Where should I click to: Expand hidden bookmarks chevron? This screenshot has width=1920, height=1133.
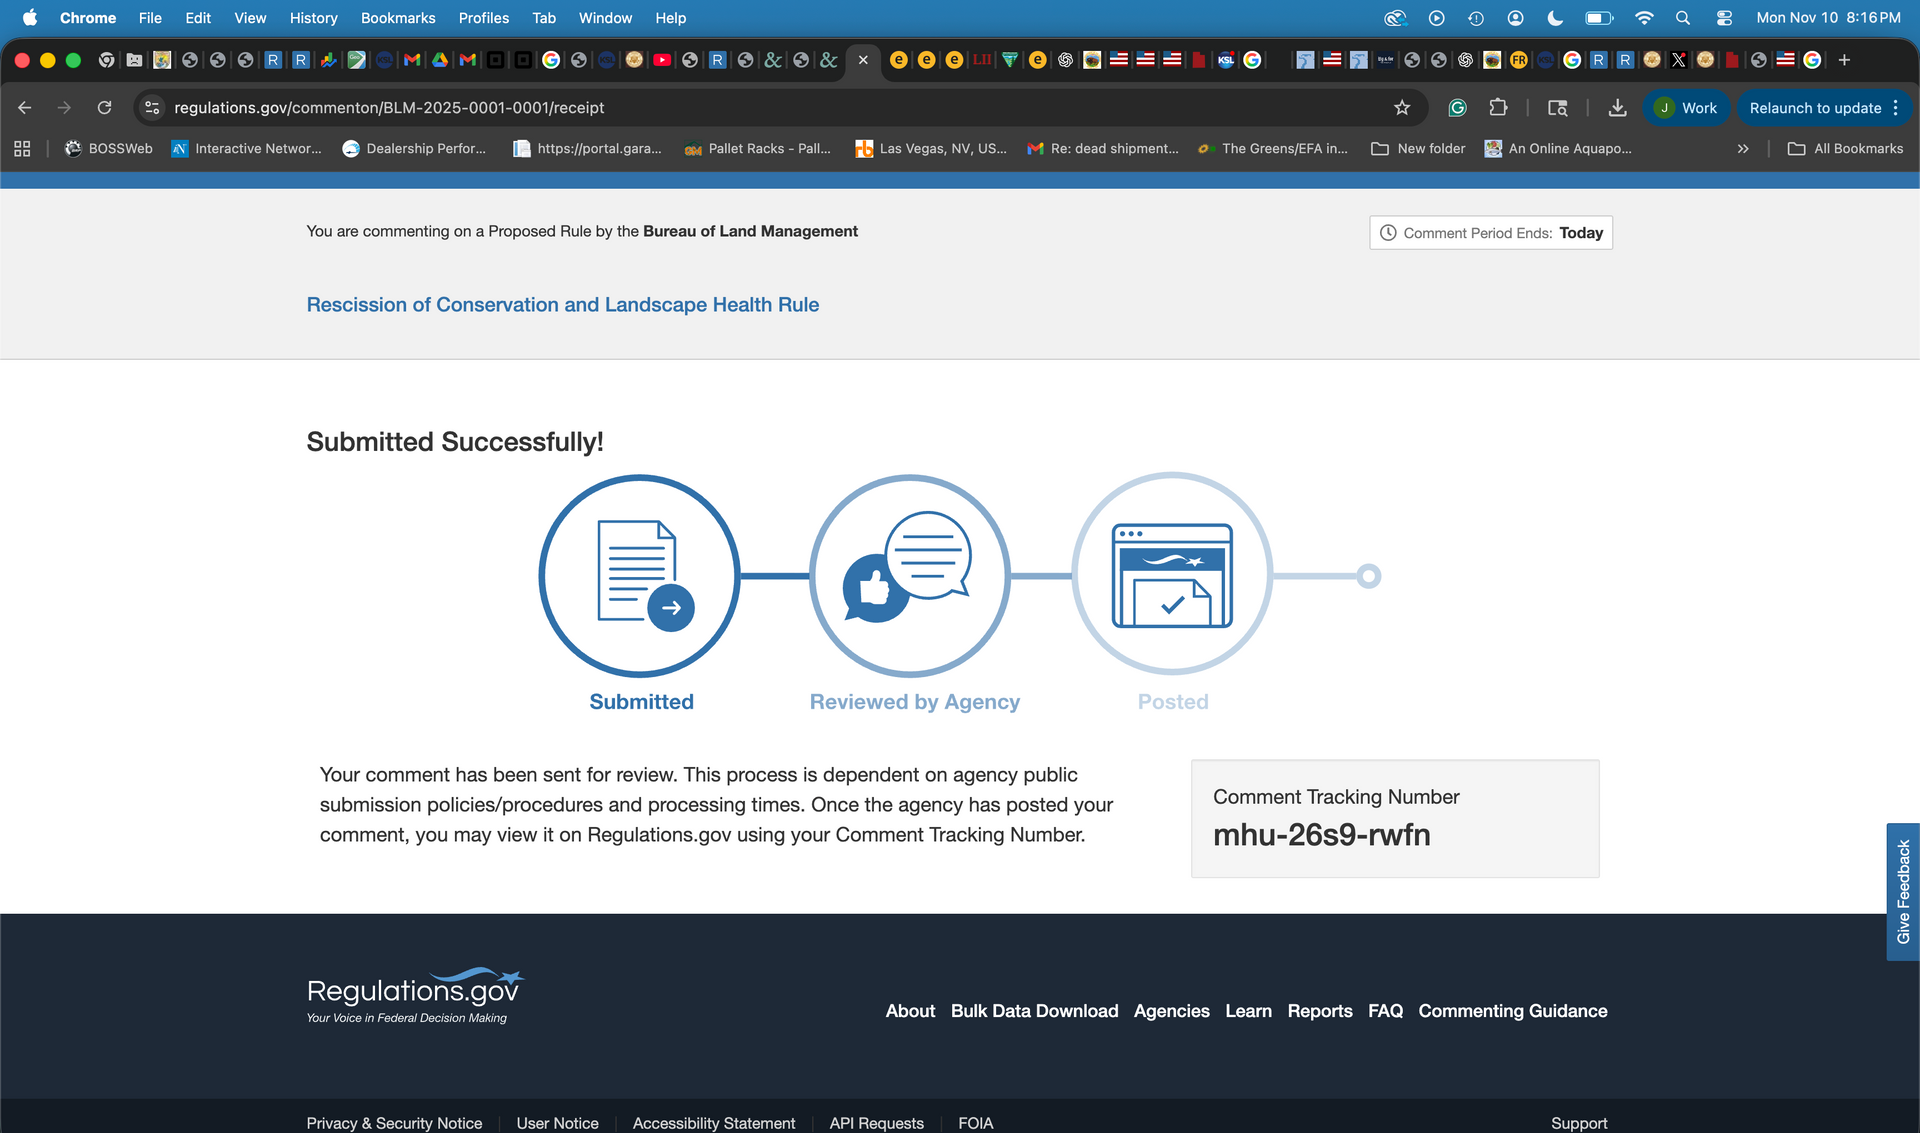tap(1743, 149)
